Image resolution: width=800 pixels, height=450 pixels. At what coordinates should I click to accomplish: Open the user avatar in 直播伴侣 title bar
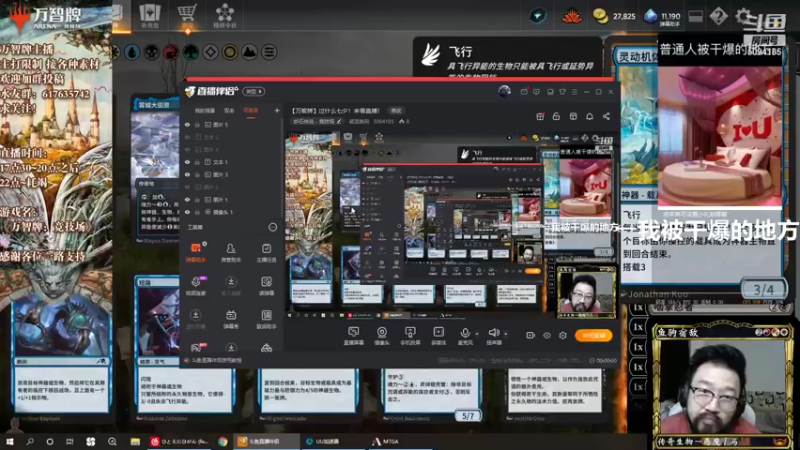coord(505,91)
